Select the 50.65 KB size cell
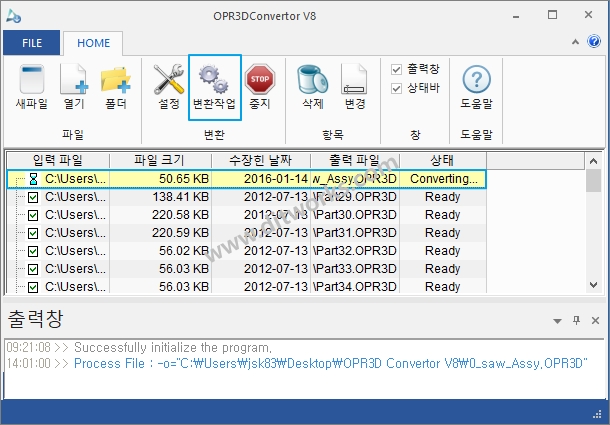The width and height of the screenshot is (610, 425). (161, 179)
